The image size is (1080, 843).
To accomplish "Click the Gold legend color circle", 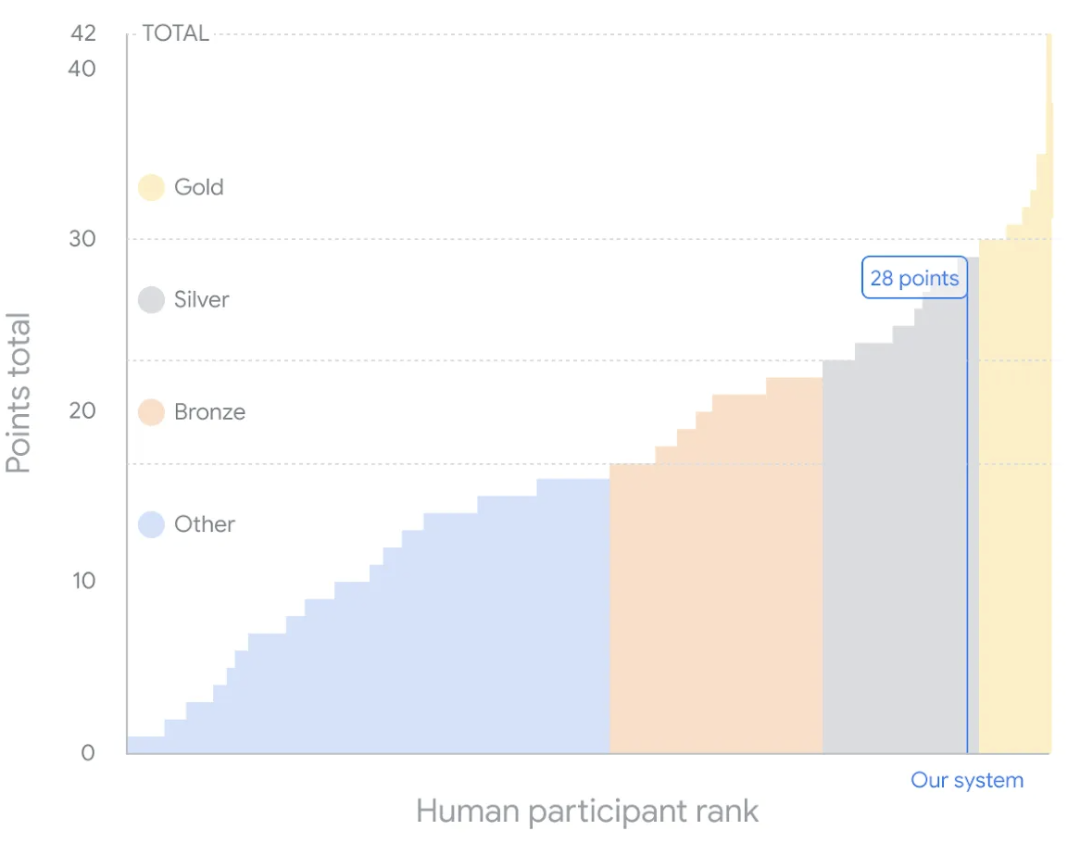I will (x=151, y=187).
